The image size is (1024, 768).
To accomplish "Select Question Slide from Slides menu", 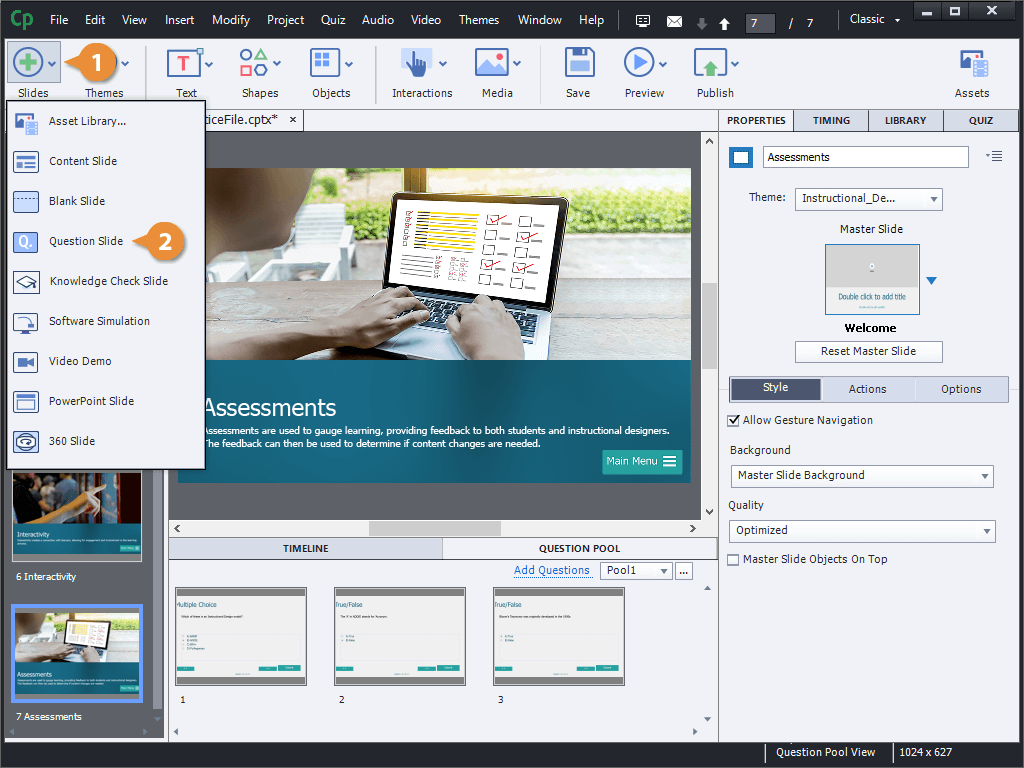I will pos(86,241).
